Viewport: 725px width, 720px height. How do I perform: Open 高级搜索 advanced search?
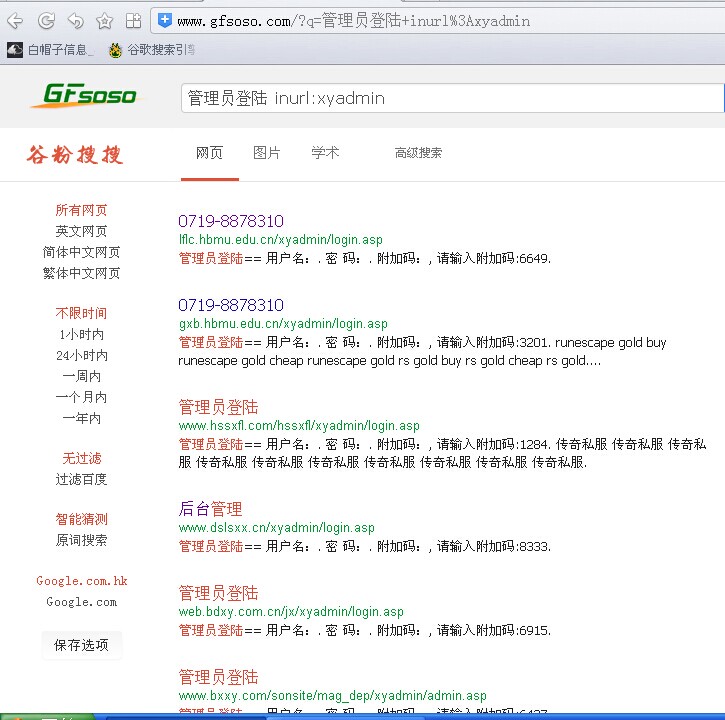pos(418,153)
